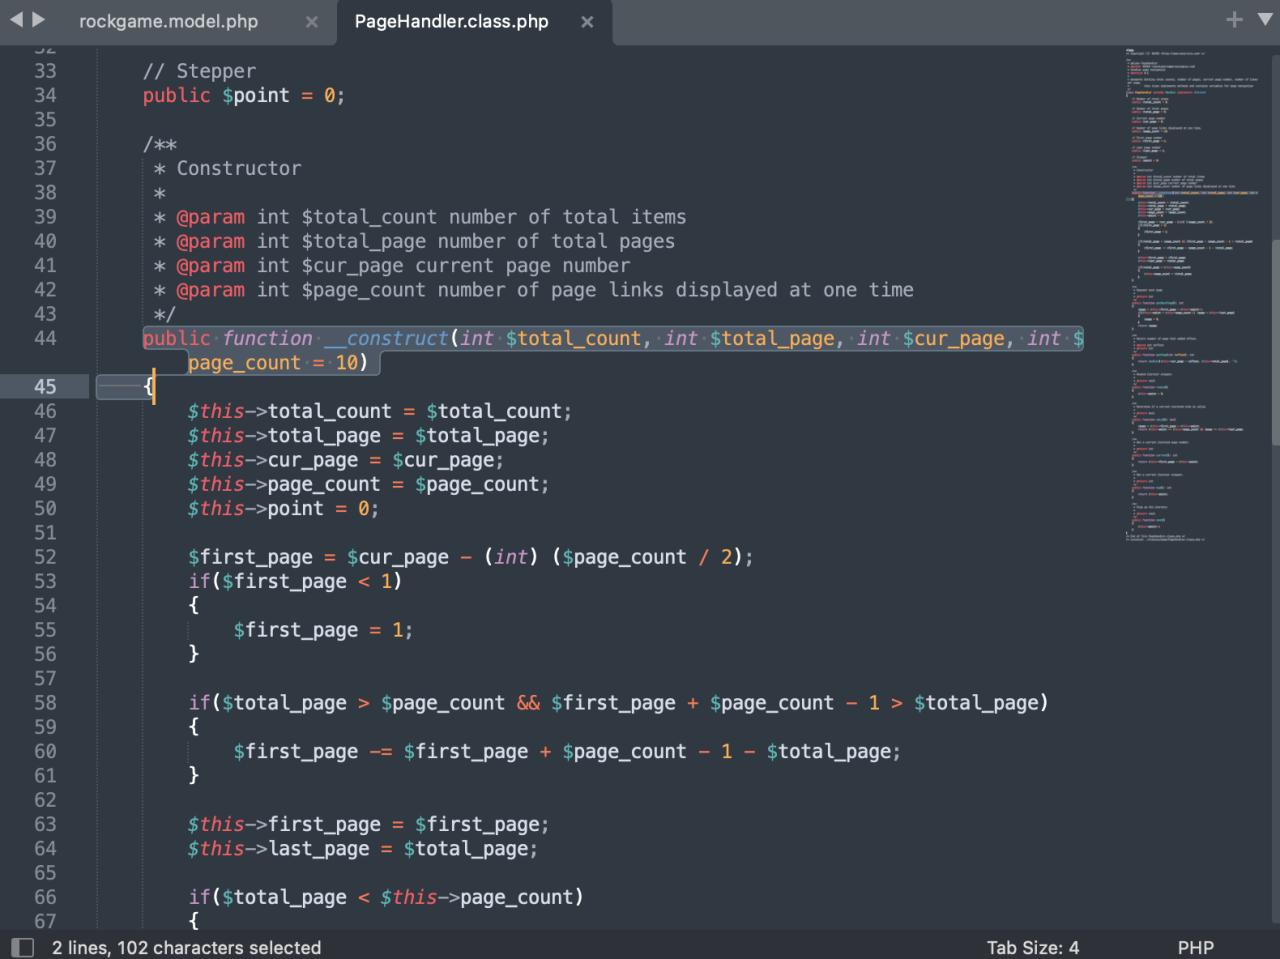
Task: Place cursor on '// Stepper' comment
Action: click(199, 71)
